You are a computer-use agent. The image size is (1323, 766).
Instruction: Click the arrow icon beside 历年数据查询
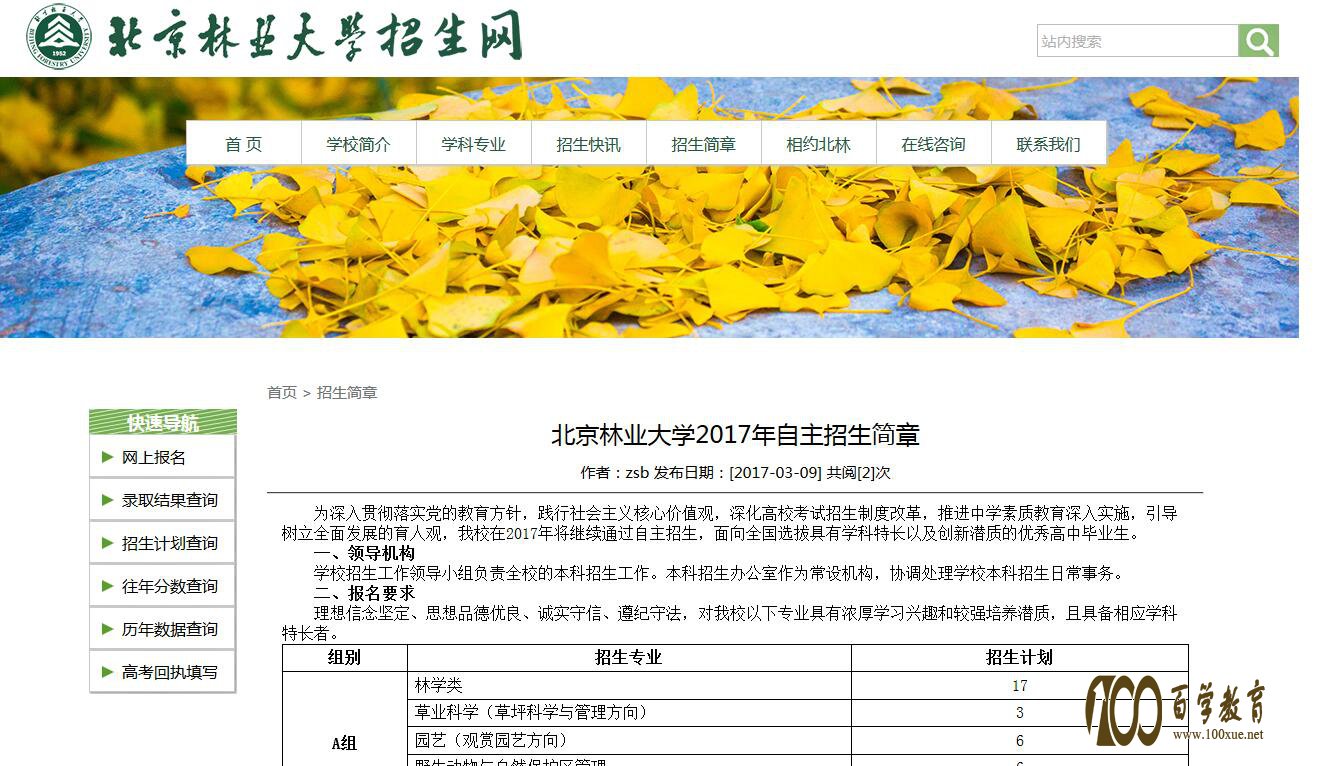click(x=107, y=629)
